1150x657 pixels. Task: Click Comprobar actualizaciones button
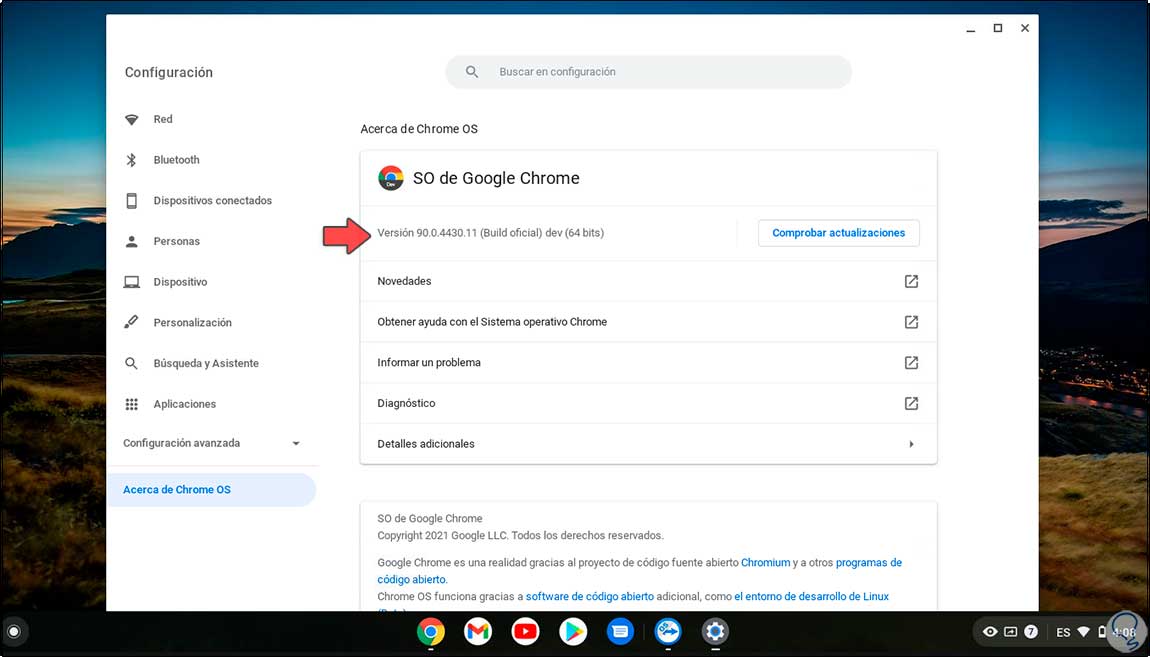click(x=838, y=233)
